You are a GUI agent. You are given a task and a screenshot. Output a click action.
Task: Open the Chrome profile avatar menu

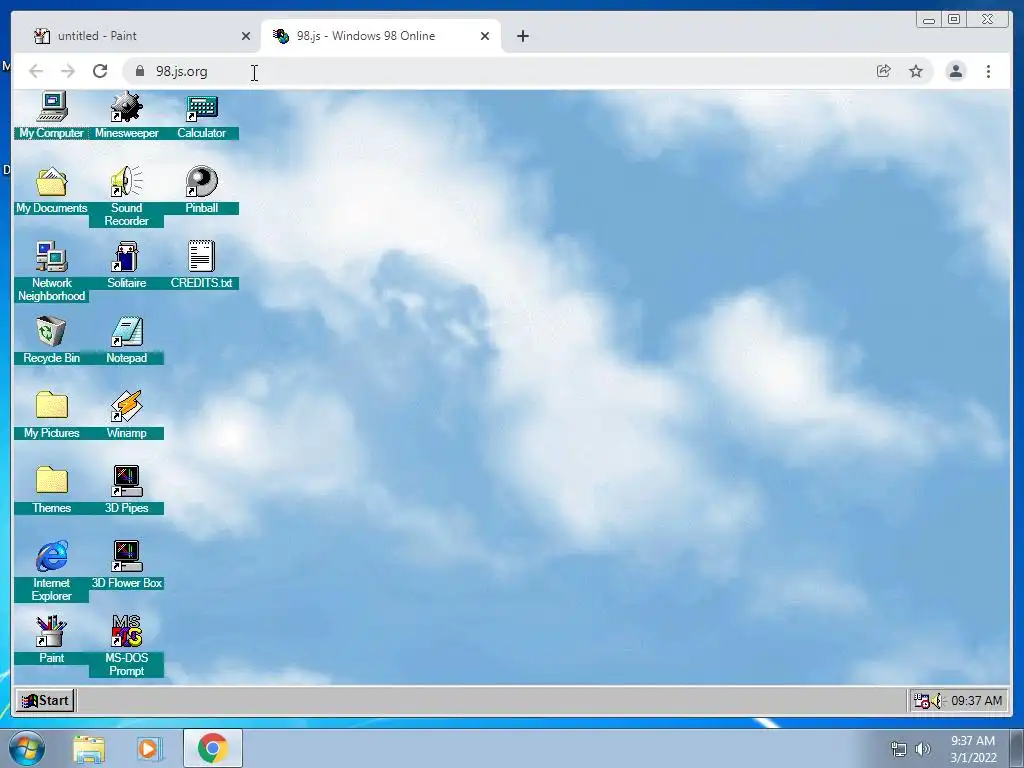tap(955, 71)
